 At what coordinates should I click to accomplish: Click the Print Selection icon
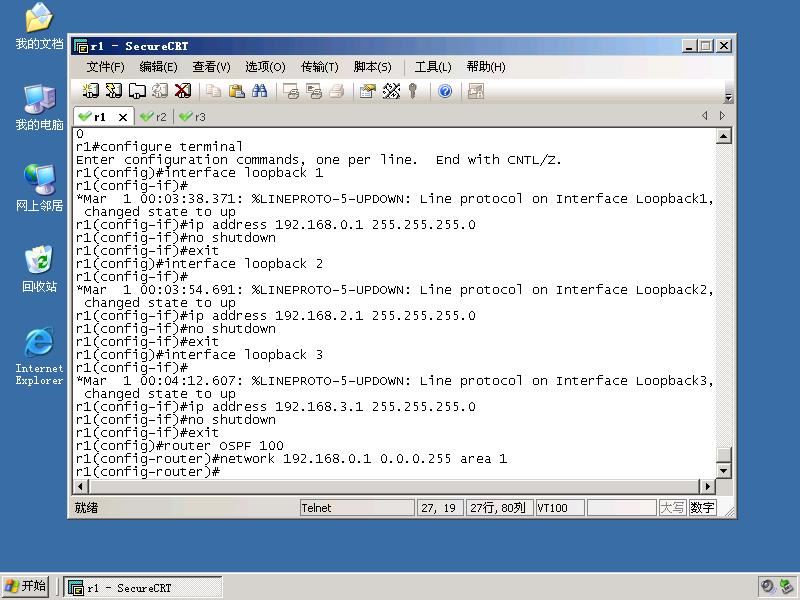(314, 91)
